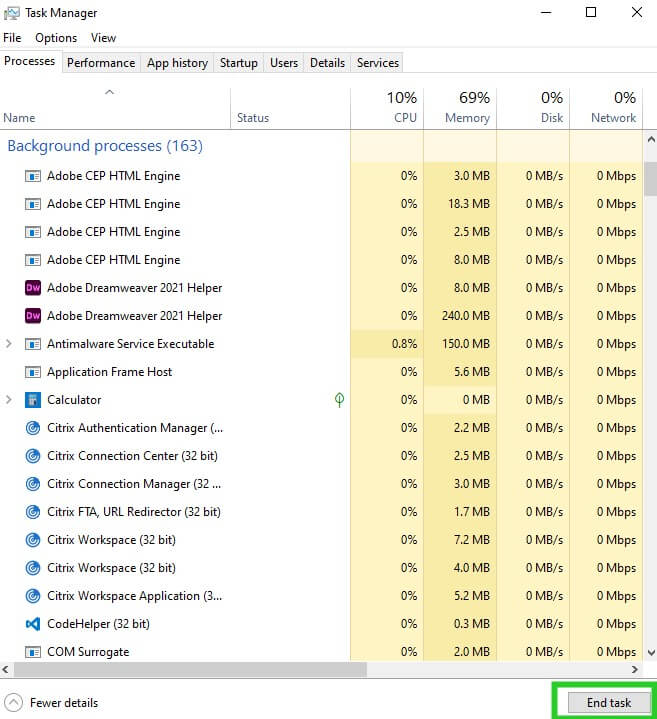Open the Startup tab

238,63
